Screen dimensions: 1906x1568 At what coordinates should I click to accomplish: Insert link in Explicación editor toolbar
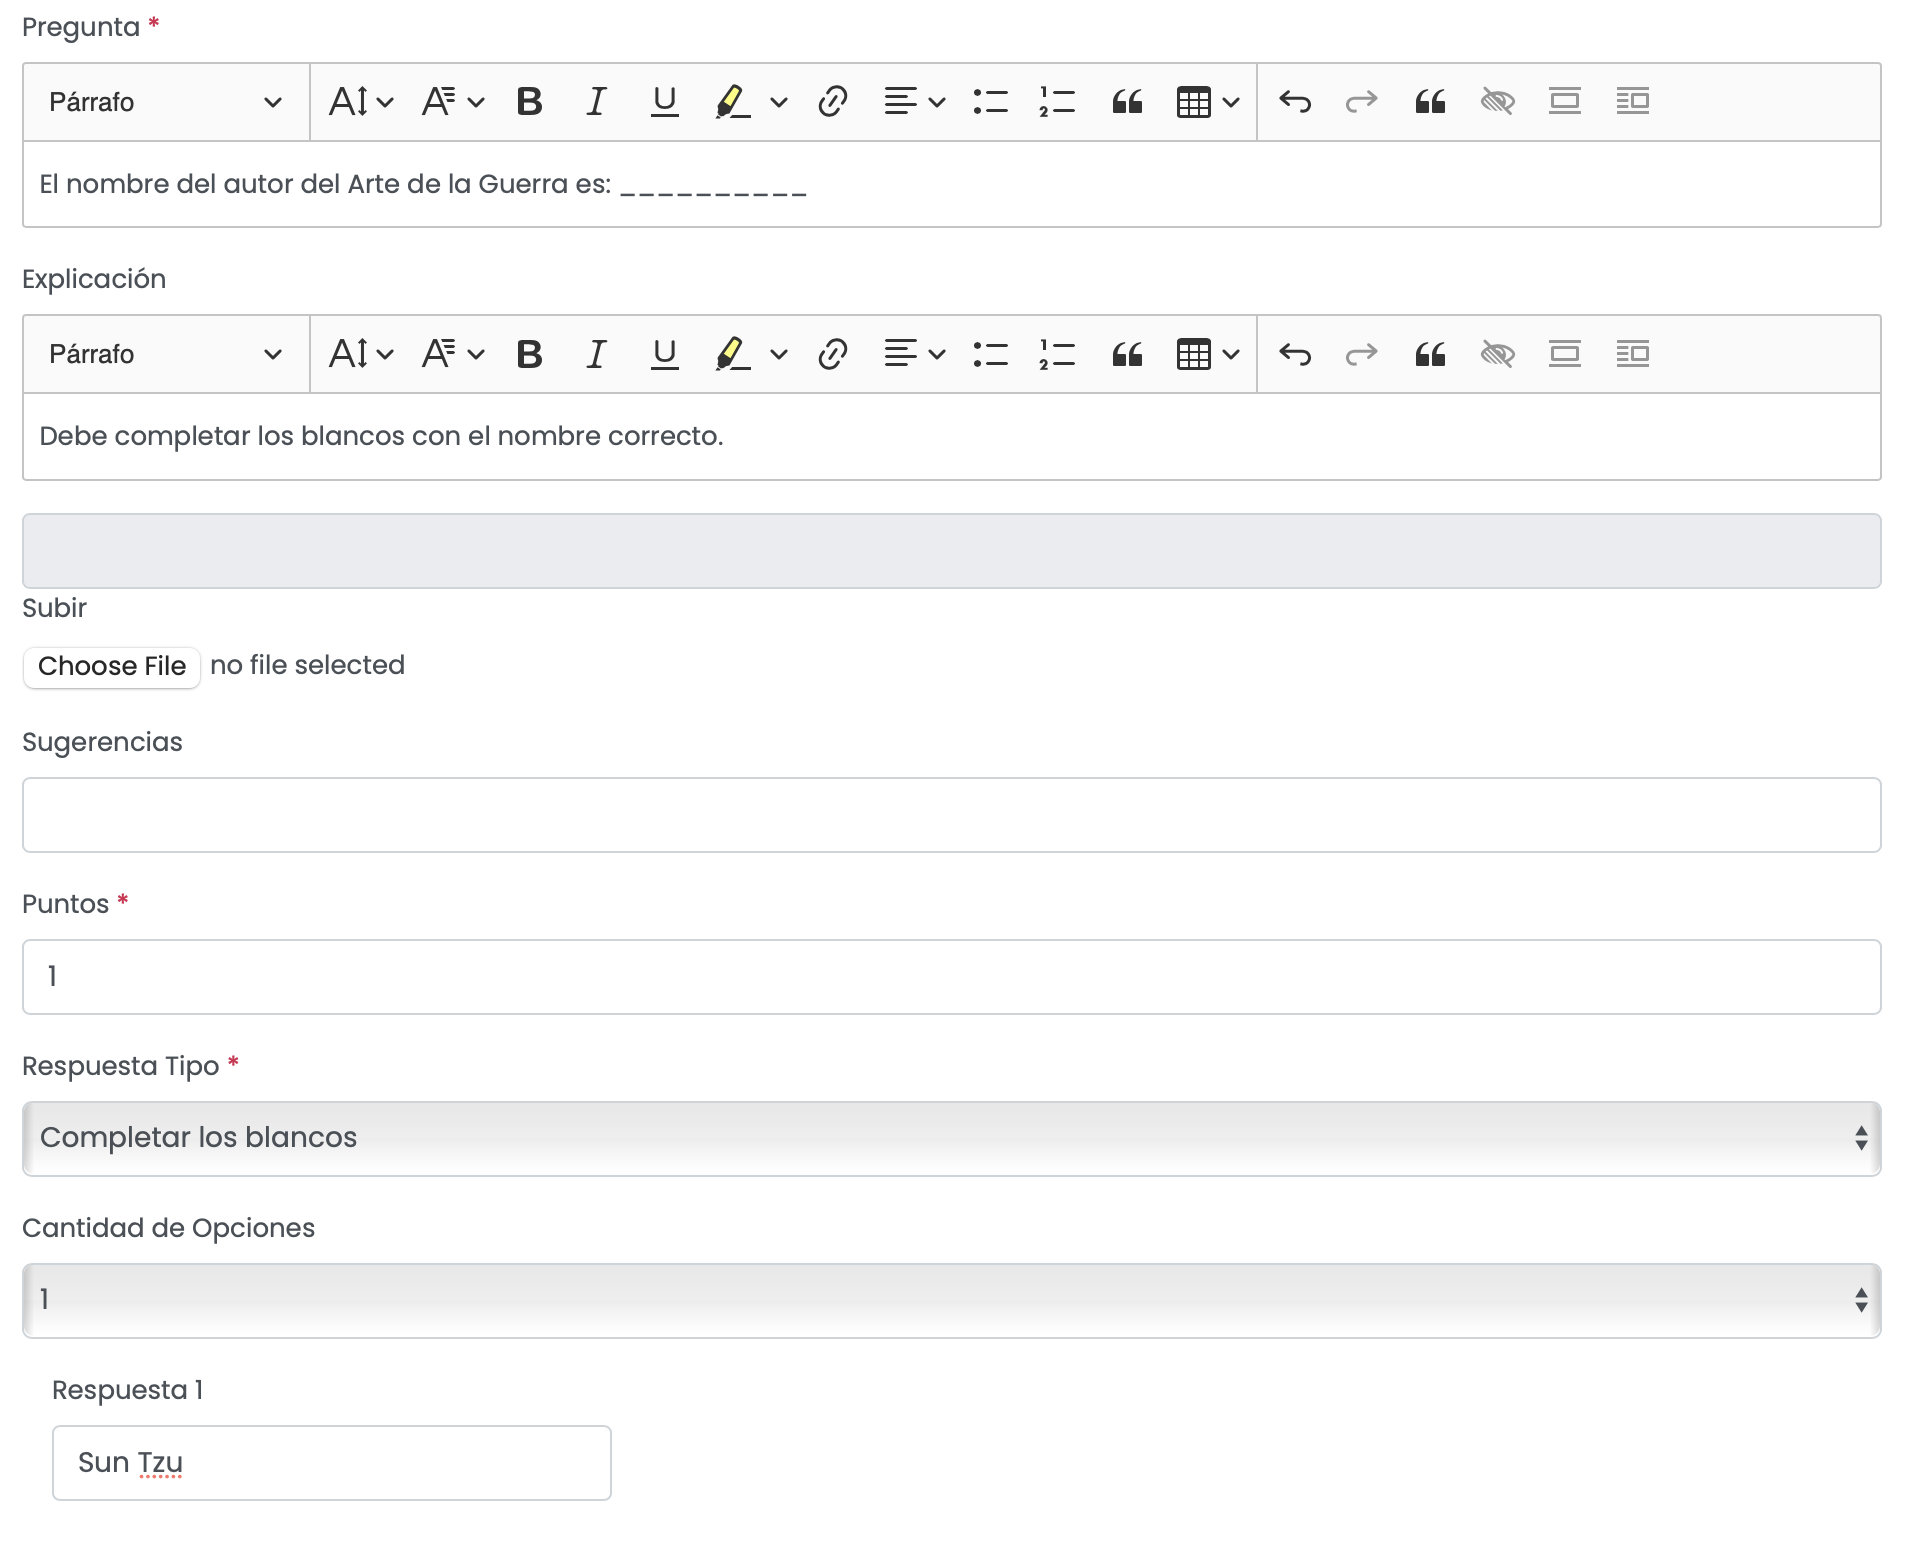point(833,354)
